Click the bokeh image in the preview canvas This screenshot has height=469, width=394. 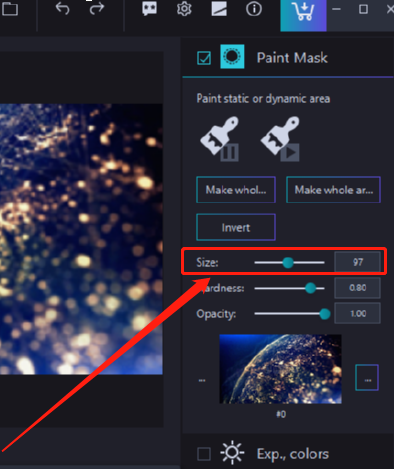coord(81,239)
